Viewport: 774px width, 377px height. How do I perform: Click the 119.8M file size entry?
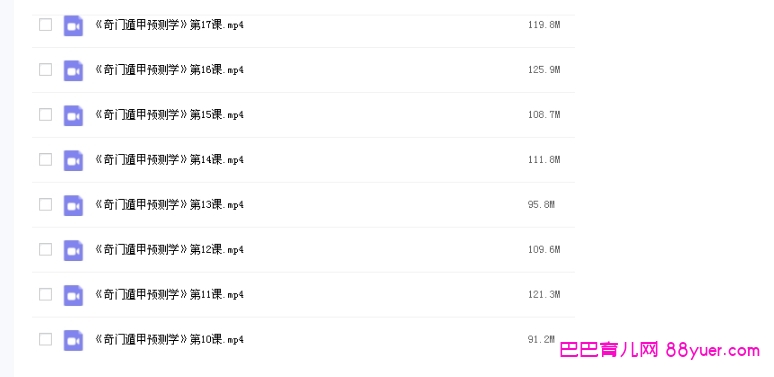(544, 25)
